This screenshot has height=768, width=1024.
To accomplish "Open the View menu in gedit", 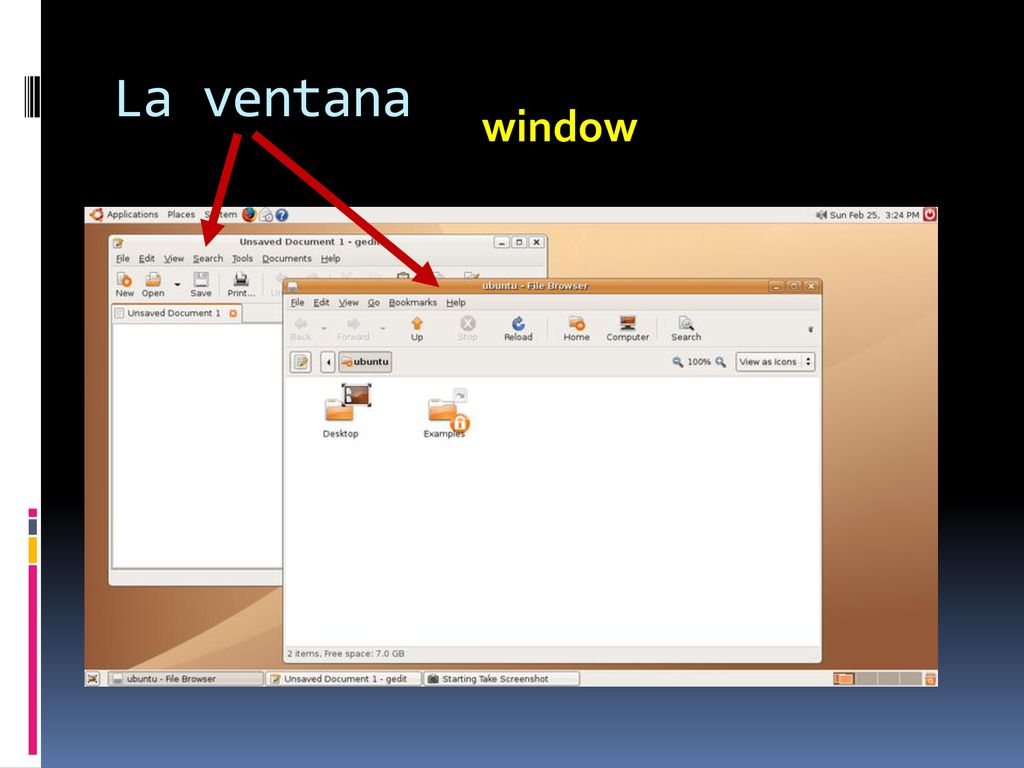I will pyautogui.click(x=174, y=259).
